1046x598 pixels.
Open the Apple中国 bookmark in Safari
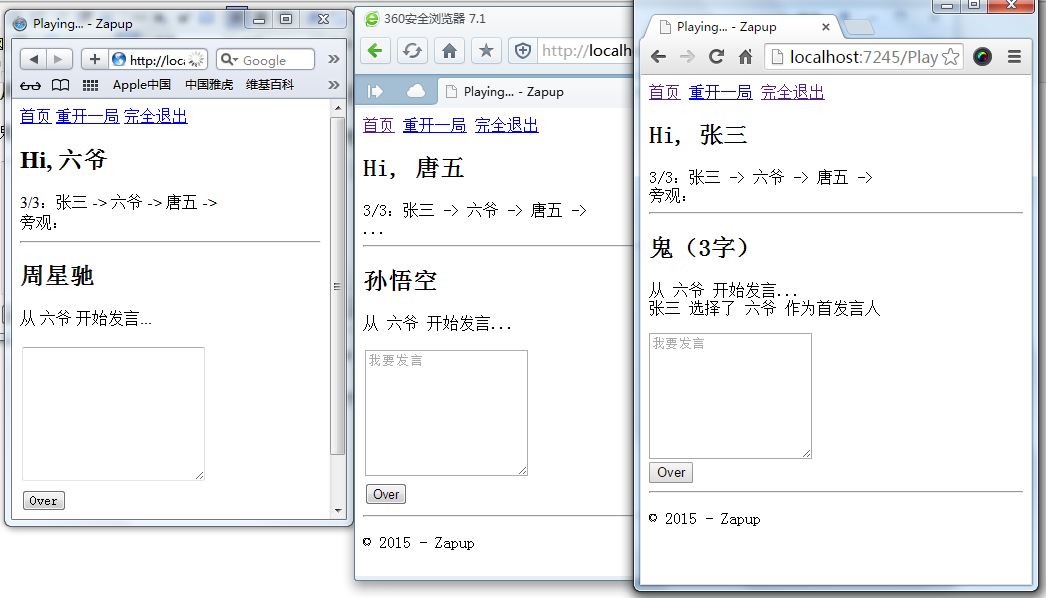point(141,85)
